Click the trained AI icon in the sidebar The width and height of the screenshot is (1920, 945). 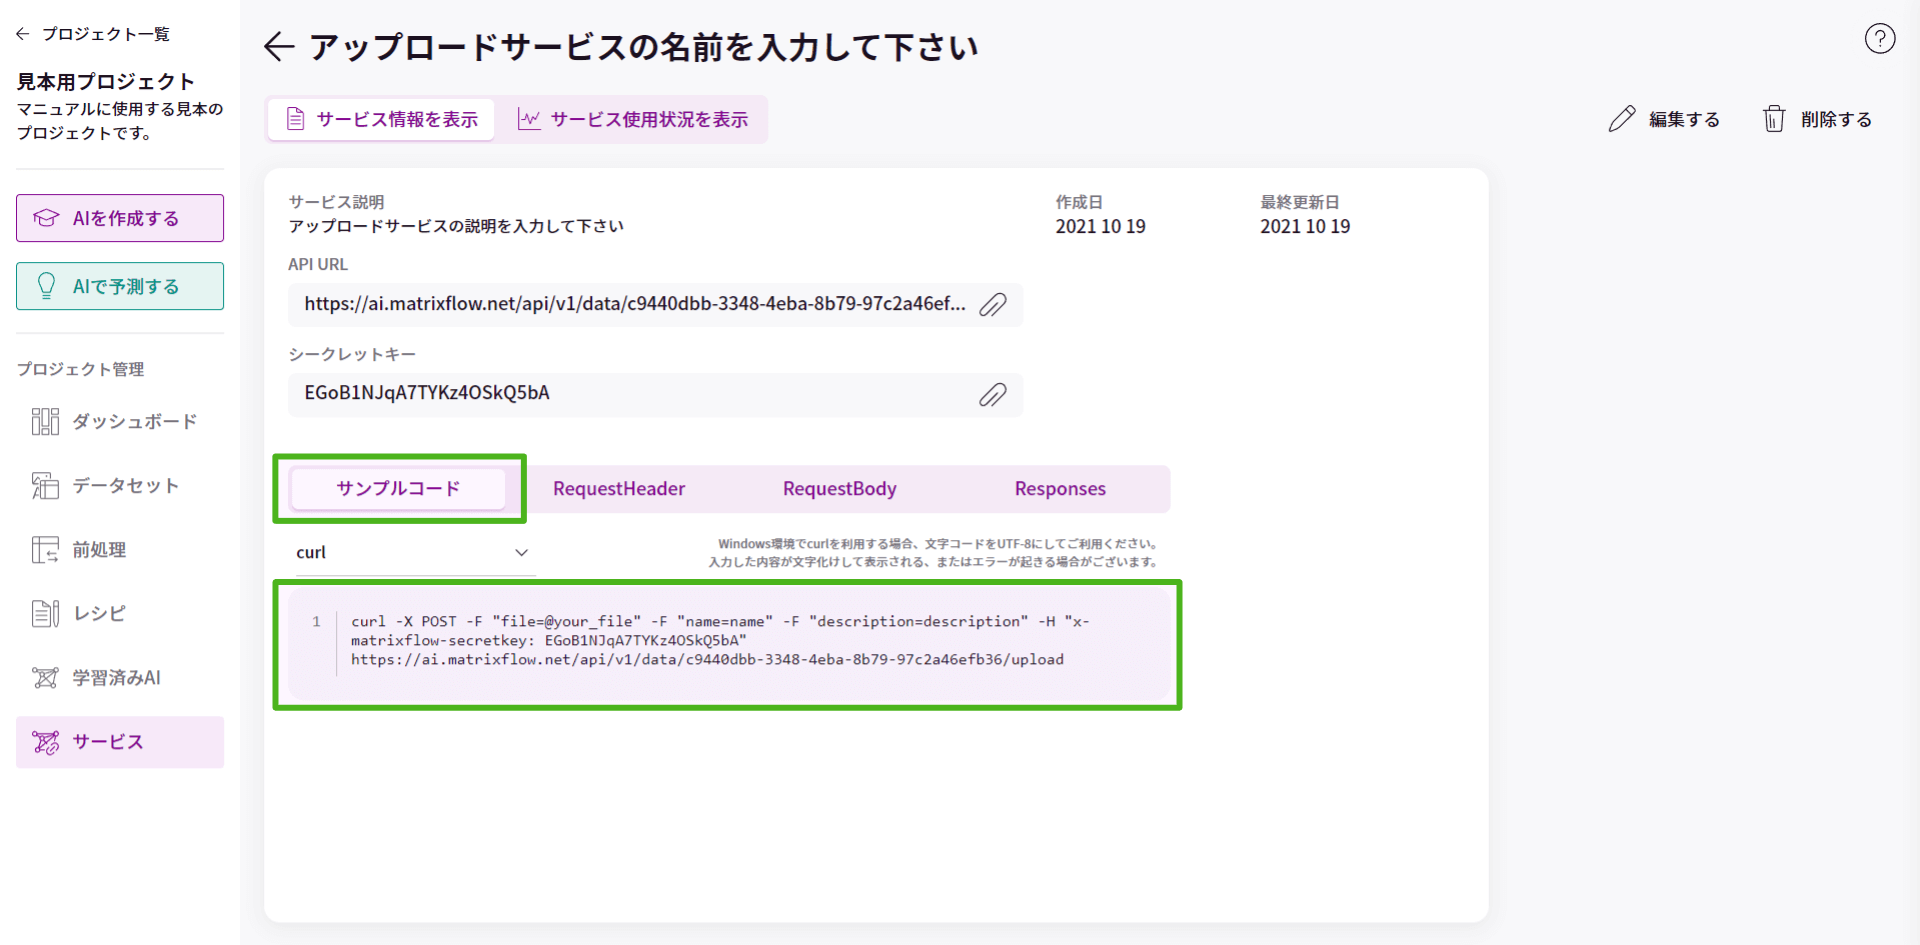45,677
